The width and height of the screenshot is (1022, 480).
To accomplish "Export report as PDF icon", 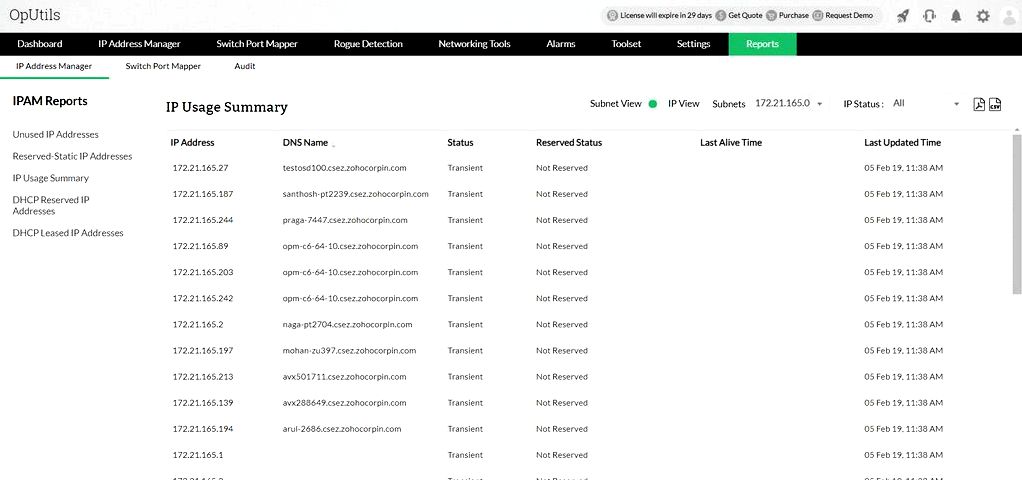I will [x=979, y=104].
